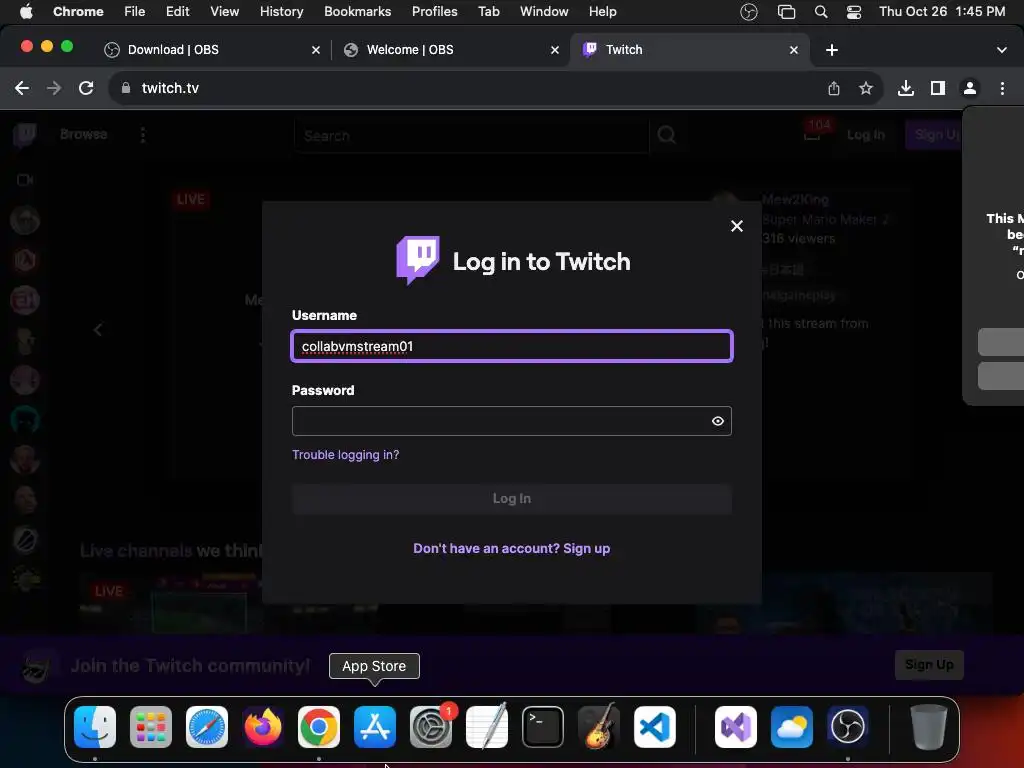Open the Weather app in dock
This screenshot has width=1024, height=768.
click(x=792, y=726)
